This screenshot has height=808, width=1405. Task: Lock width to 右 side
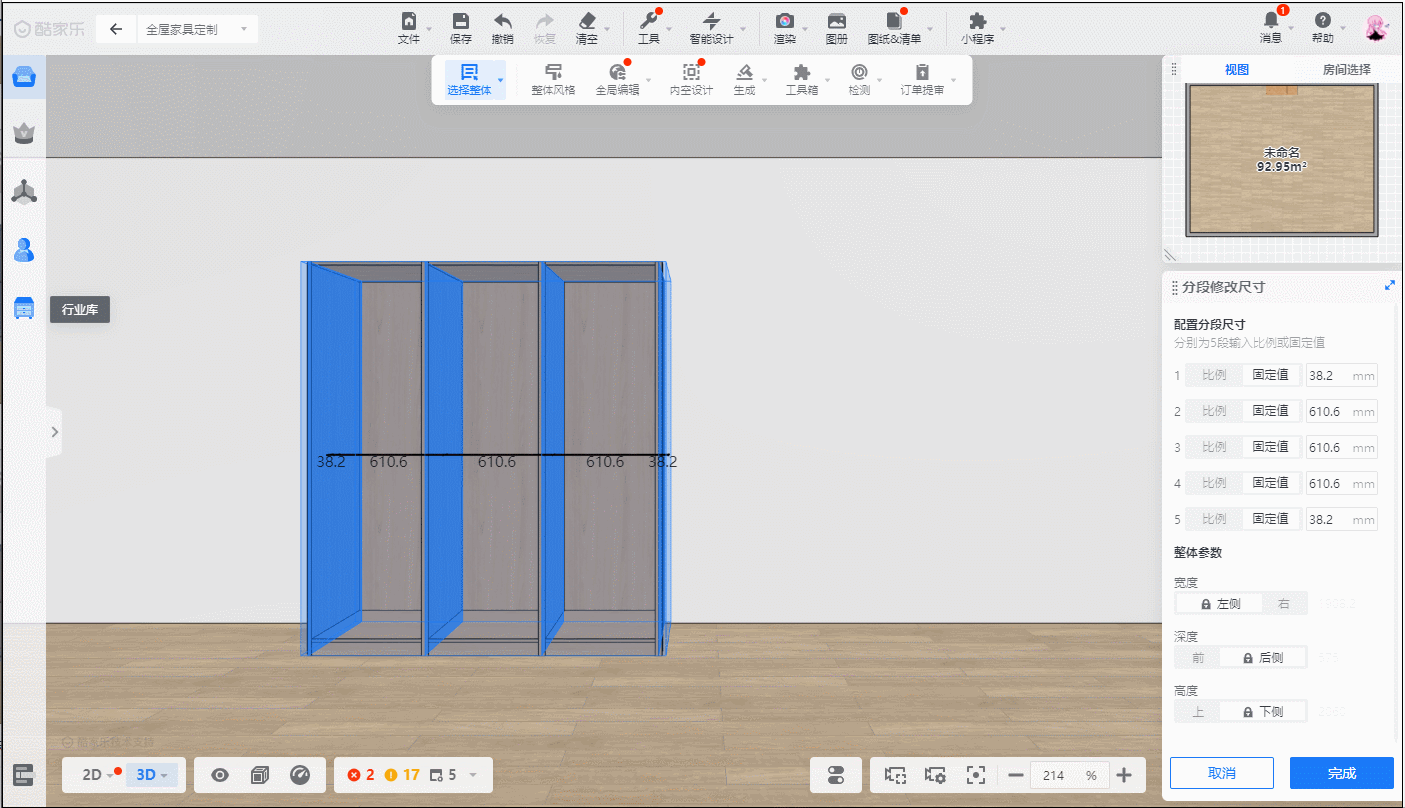(1284, 604)
